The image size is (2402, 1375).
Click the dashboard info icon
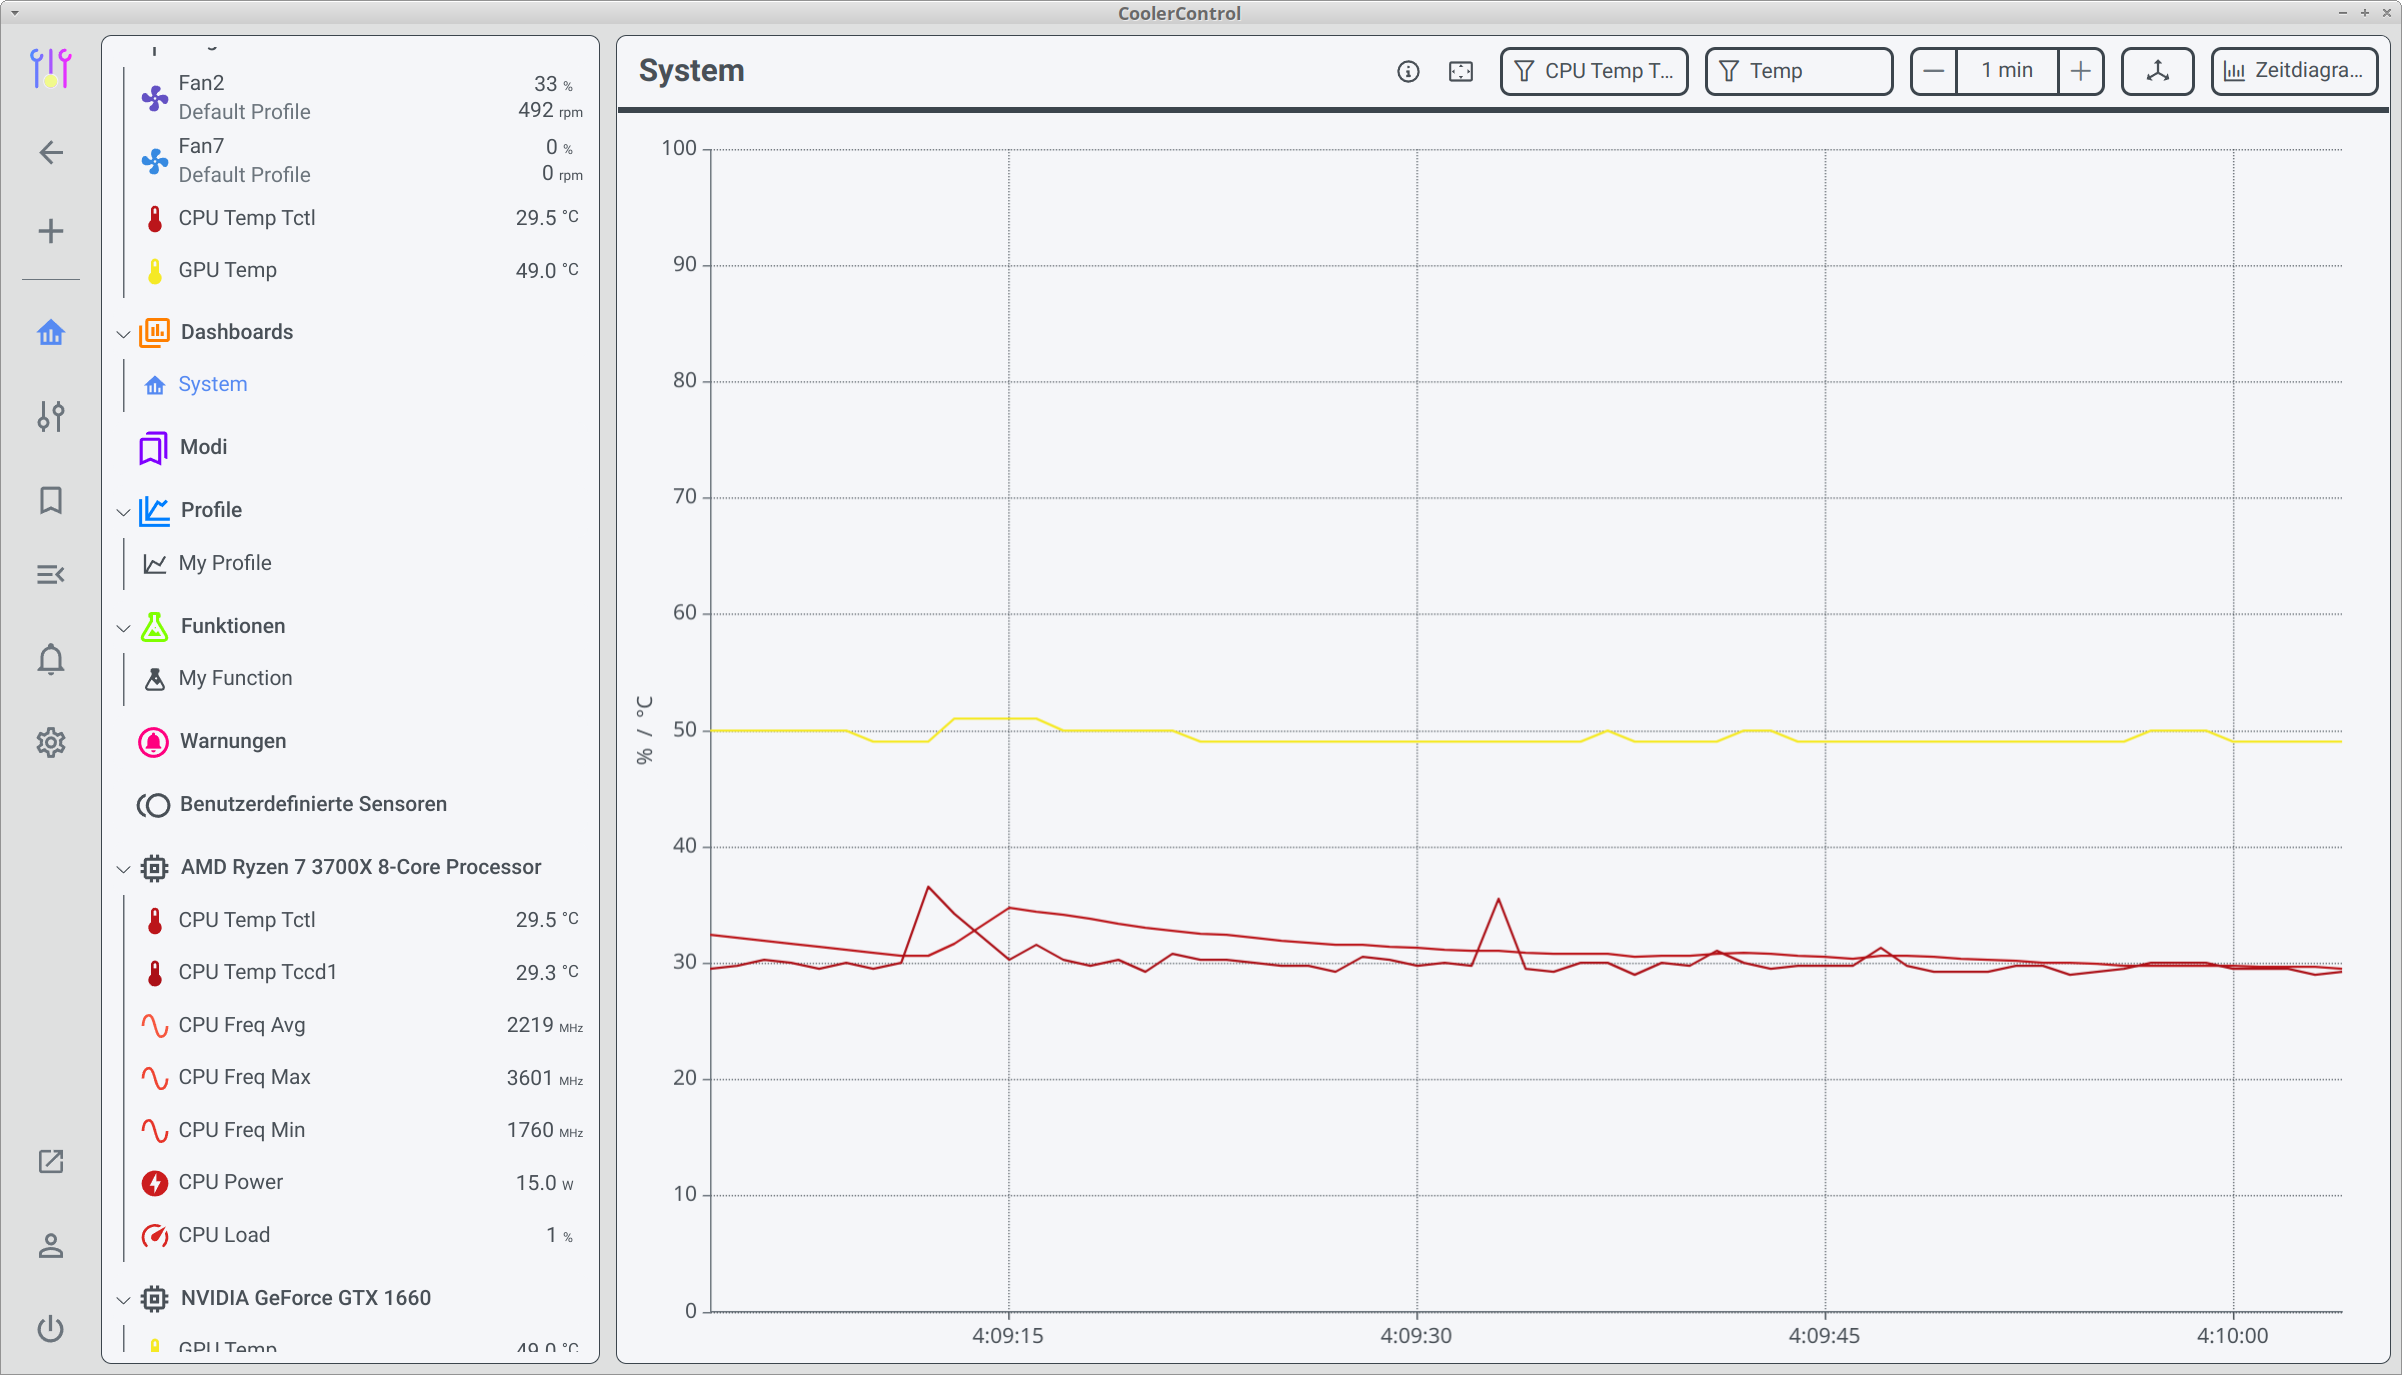coord(1408,71)
